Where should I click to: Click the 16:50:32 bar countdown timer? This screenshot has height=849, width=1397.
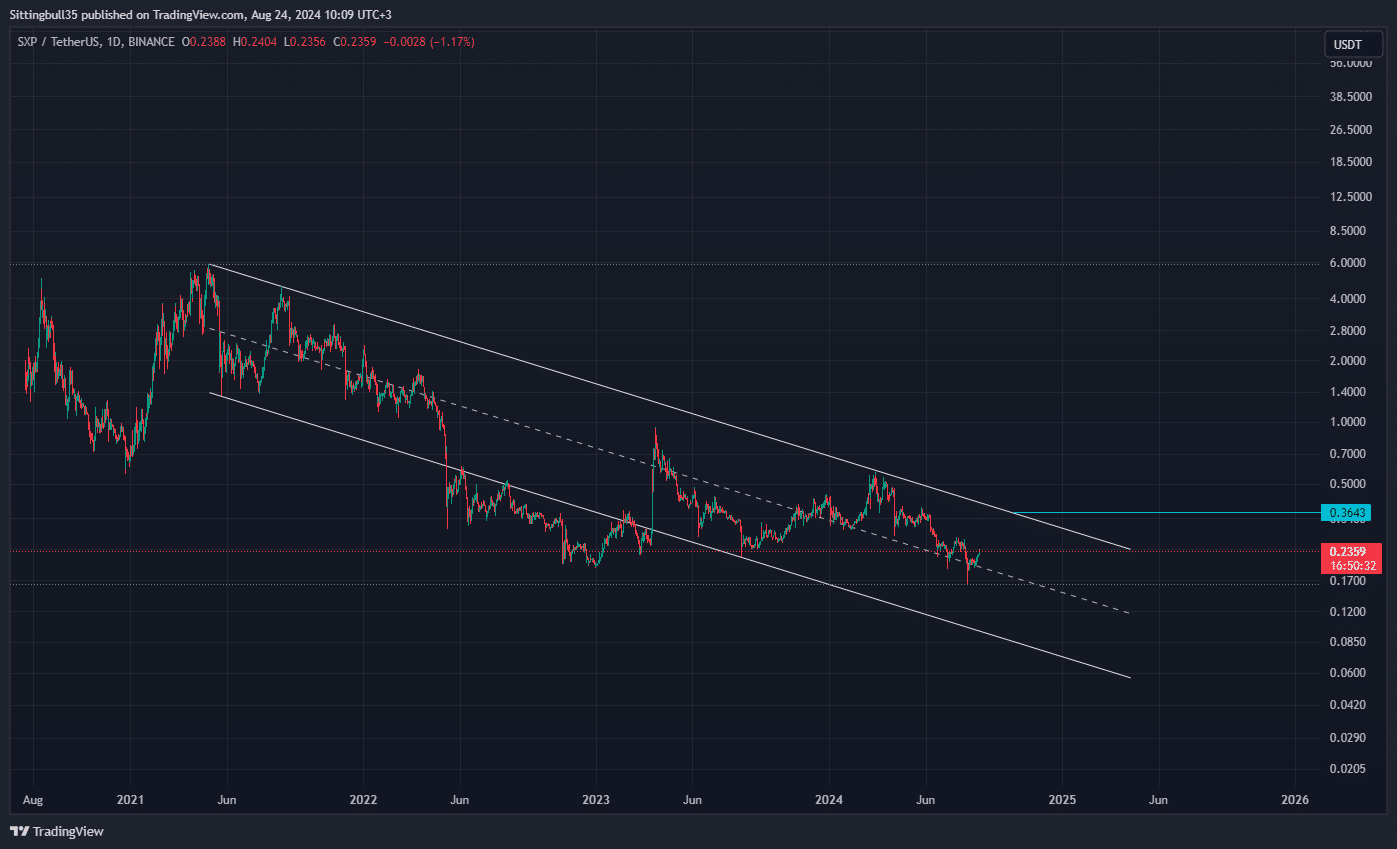coord(1351,566)
